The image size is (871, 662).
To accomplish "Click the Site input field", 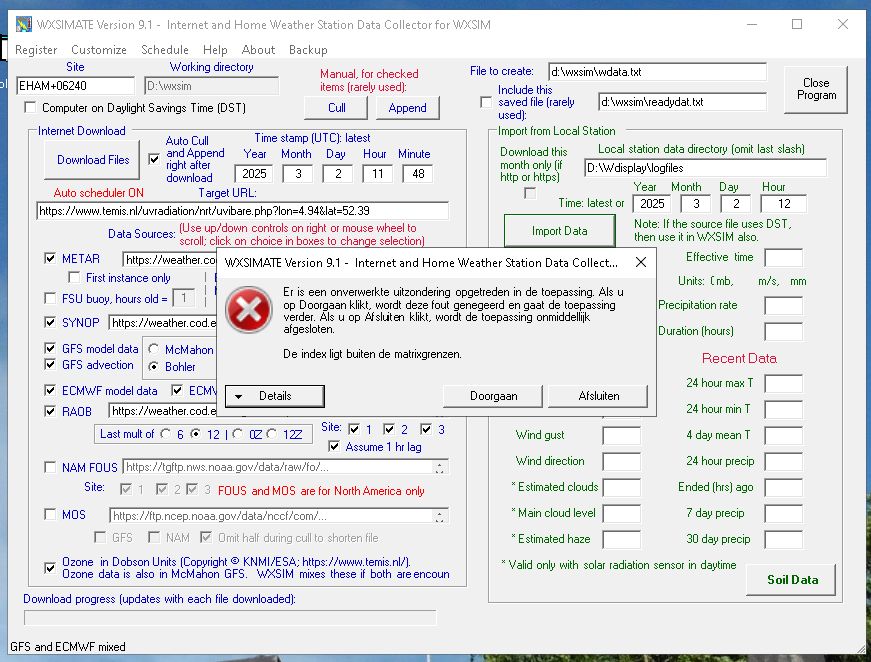I will [76, 86].
